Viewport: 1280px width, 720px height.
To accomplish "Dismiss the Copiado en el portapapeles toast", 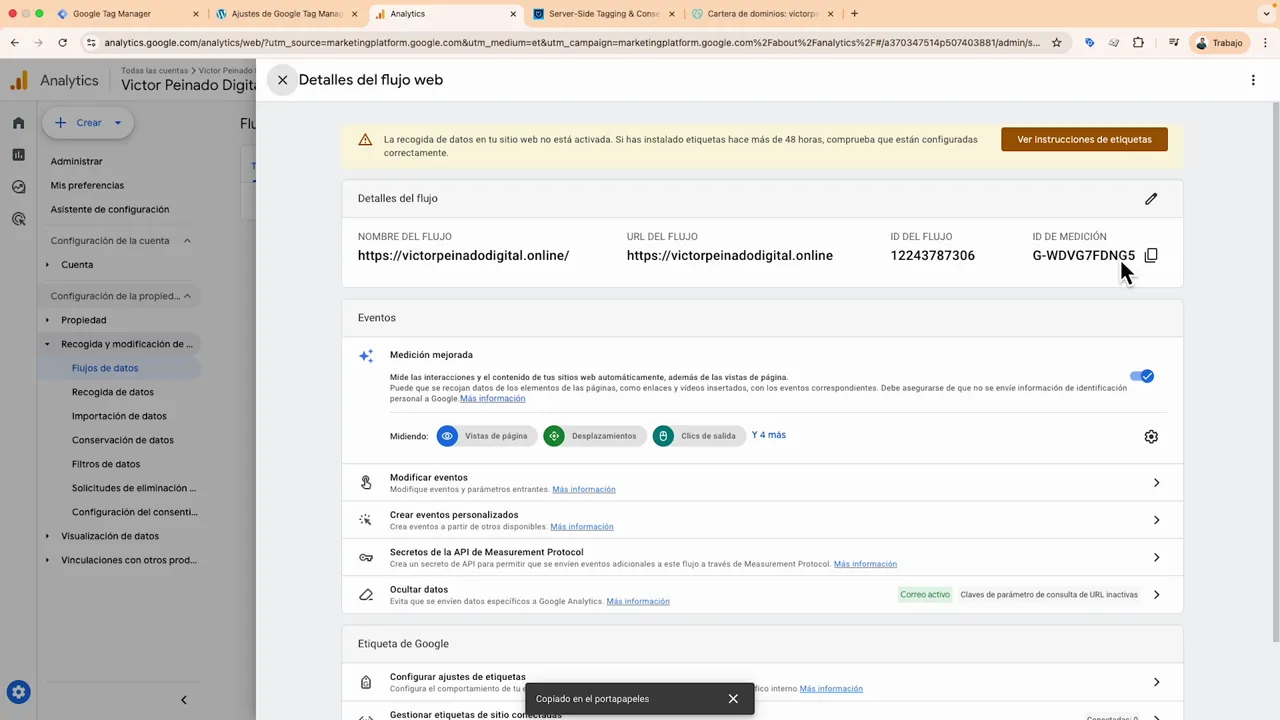I will pyautogui.click(x=733, y=698).
